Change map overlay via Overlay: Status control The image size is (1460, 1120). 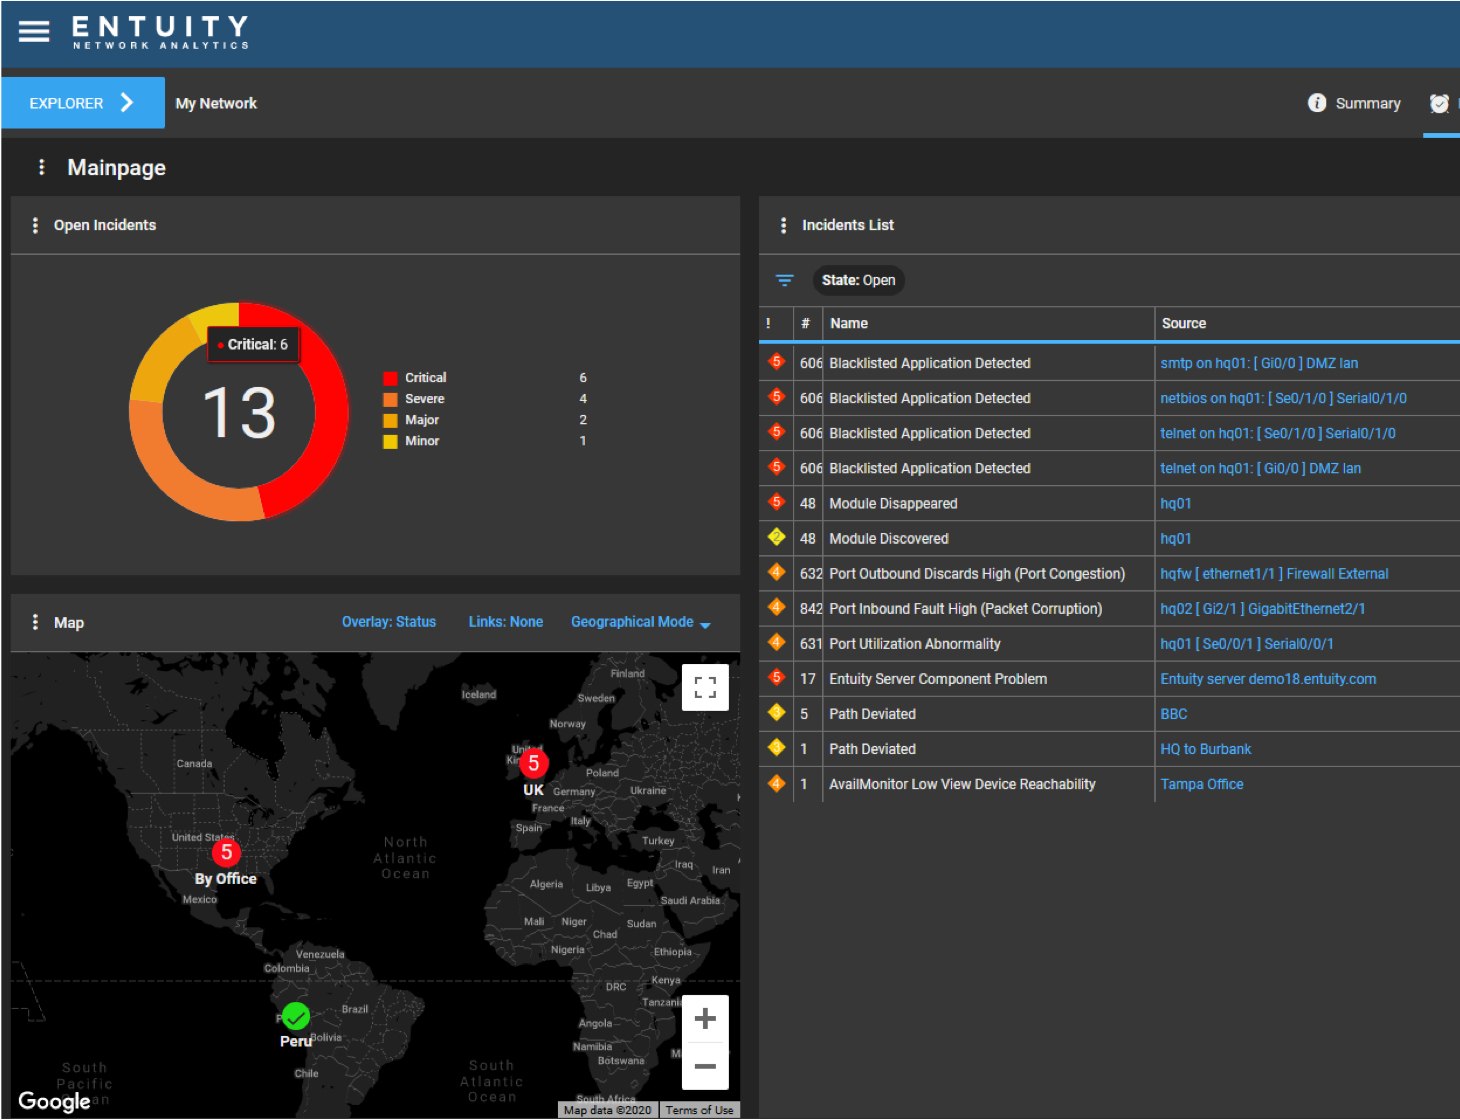click(389, 621)
